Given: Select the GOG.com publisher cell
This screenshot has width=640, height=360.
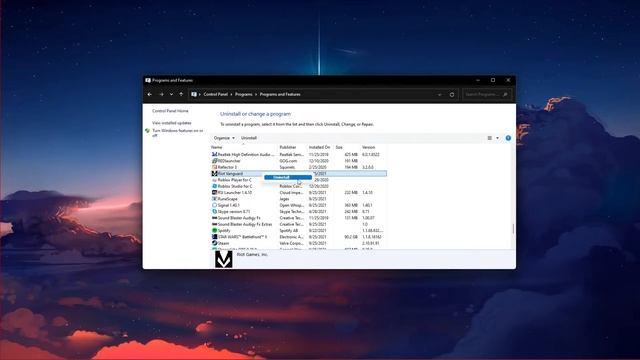Looking at the screenshot, I should [288, 161].
